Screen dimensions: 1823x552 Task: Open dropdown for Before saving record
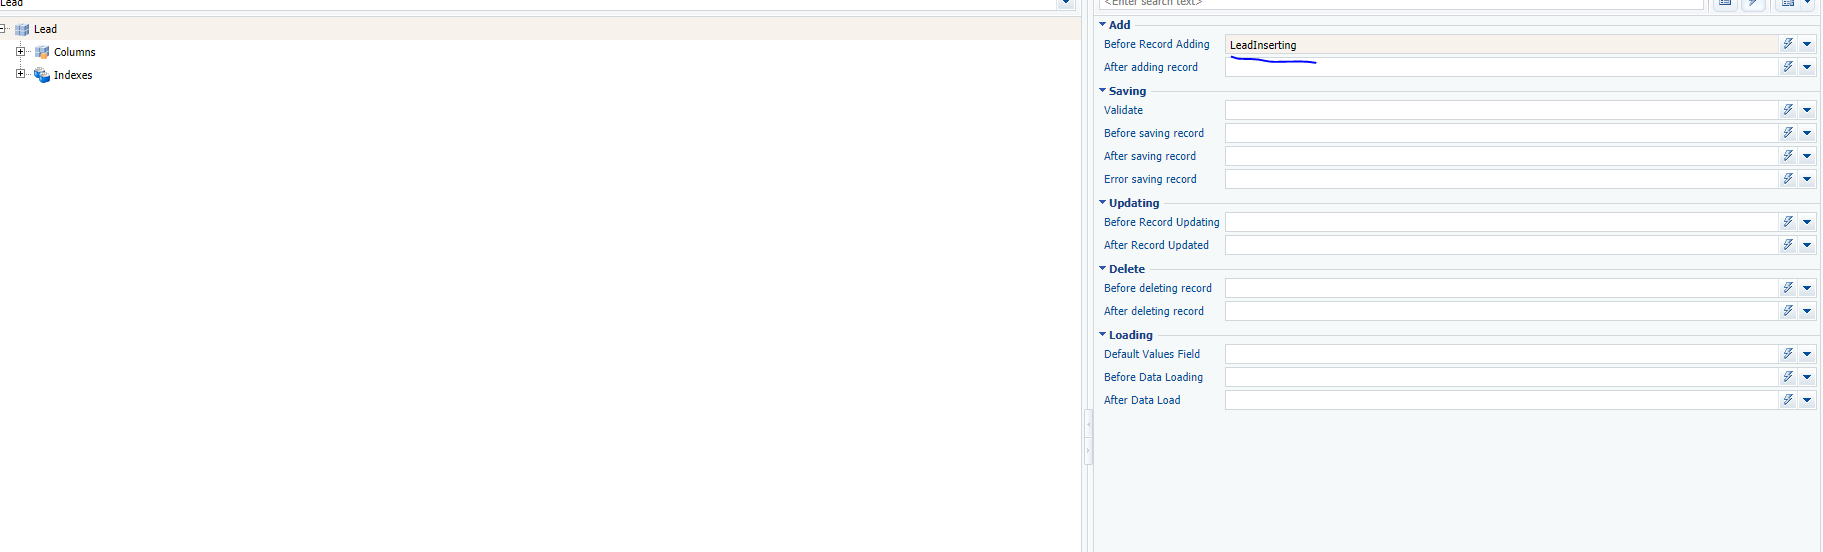pyautogui.click(x=1807, y=133)
